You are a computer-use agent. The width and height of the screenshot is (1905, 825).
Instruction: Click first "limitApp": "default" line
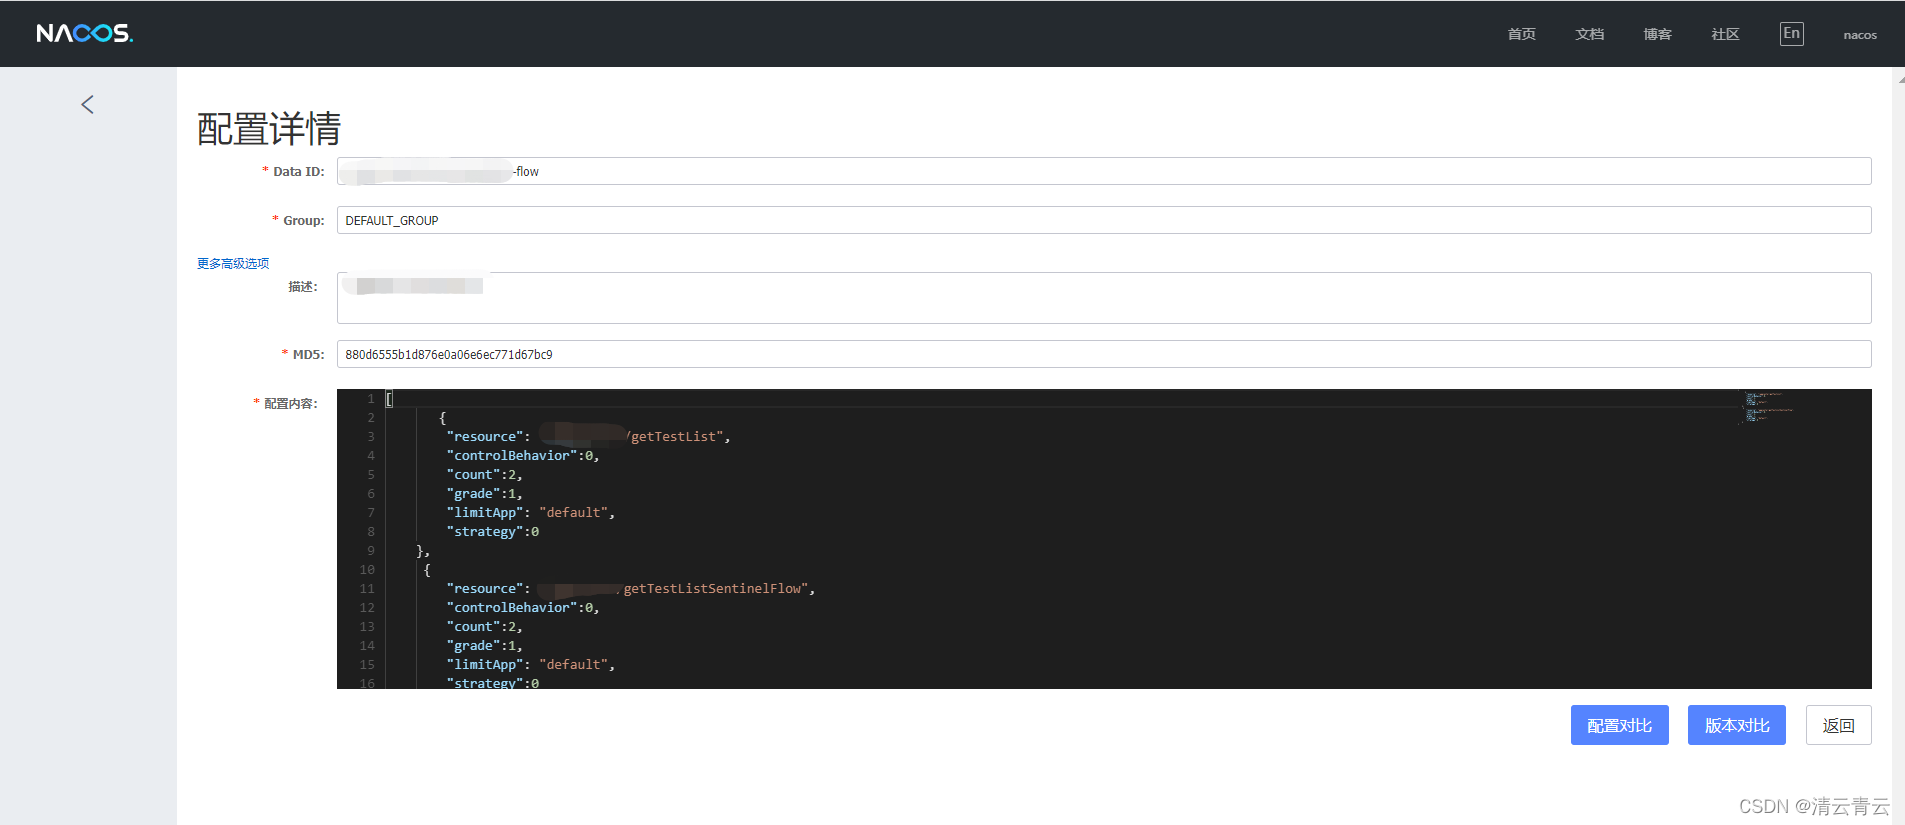pos(530,513)
